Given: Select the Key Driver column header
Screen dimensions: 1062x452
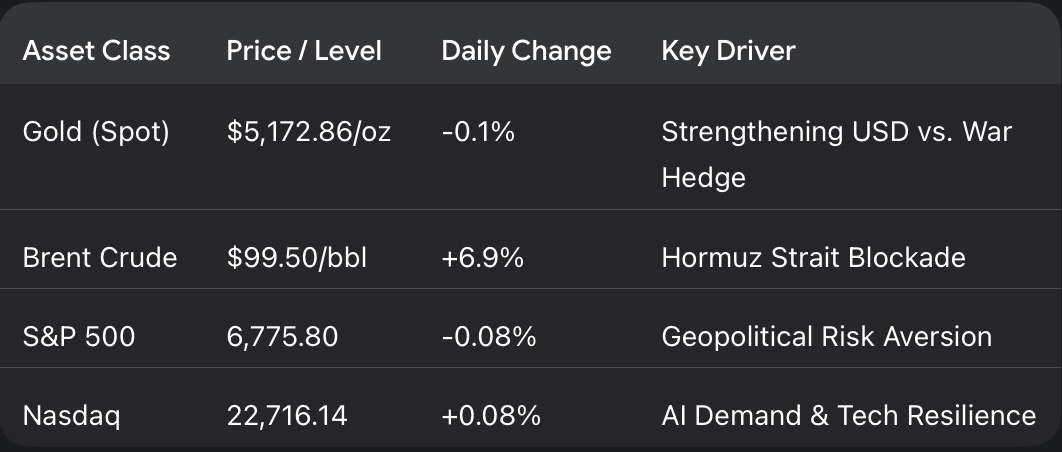Looking at the screenshot, I should coord(728,51).
